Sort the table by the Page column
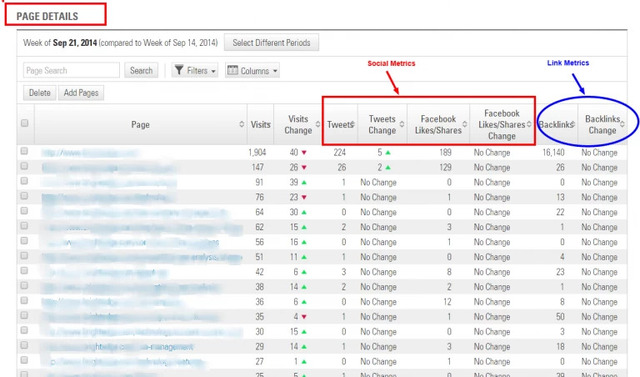640x377 pixels. tap(242, 124)
